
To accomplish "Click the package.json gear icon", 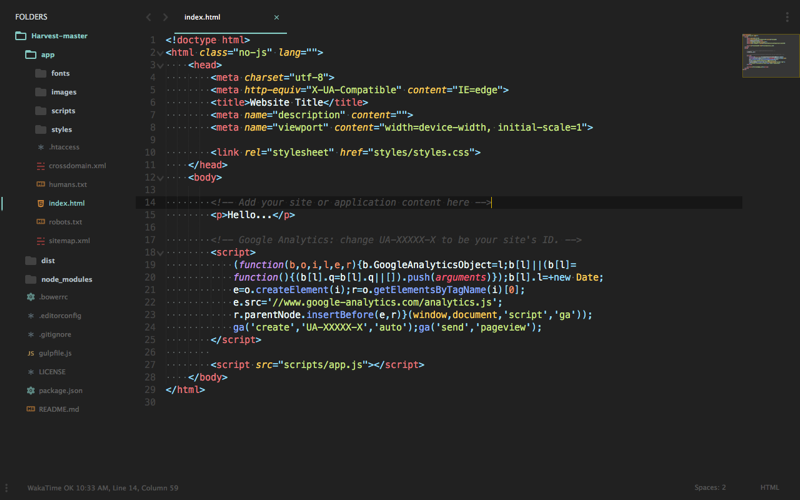I will (31, 390).
